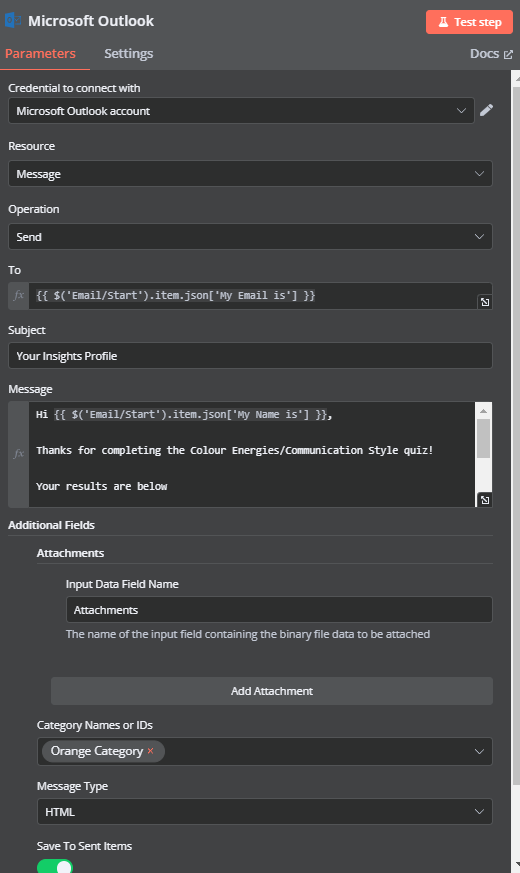Screen dimensions: 520x873
Task: Open Category Names or IDs dropdown arrow
Action: pyautogui.click(x=479, y=752)
